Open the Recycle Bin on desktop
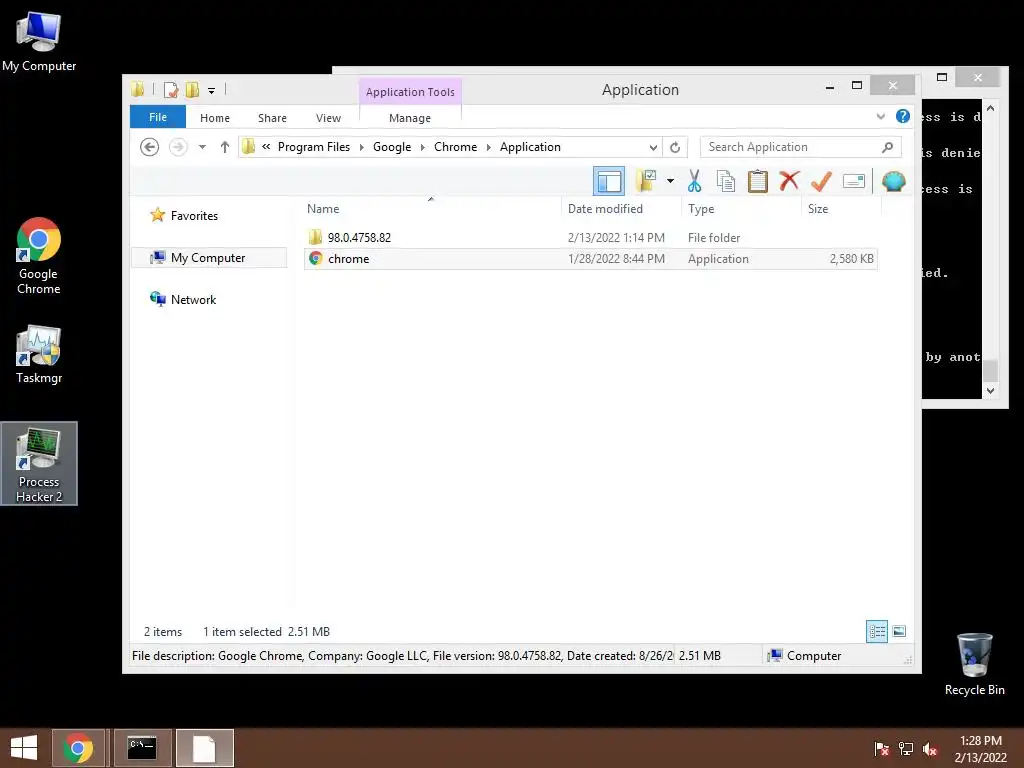Viewport: 1024px width, 768px height. [x=974, y=664]
